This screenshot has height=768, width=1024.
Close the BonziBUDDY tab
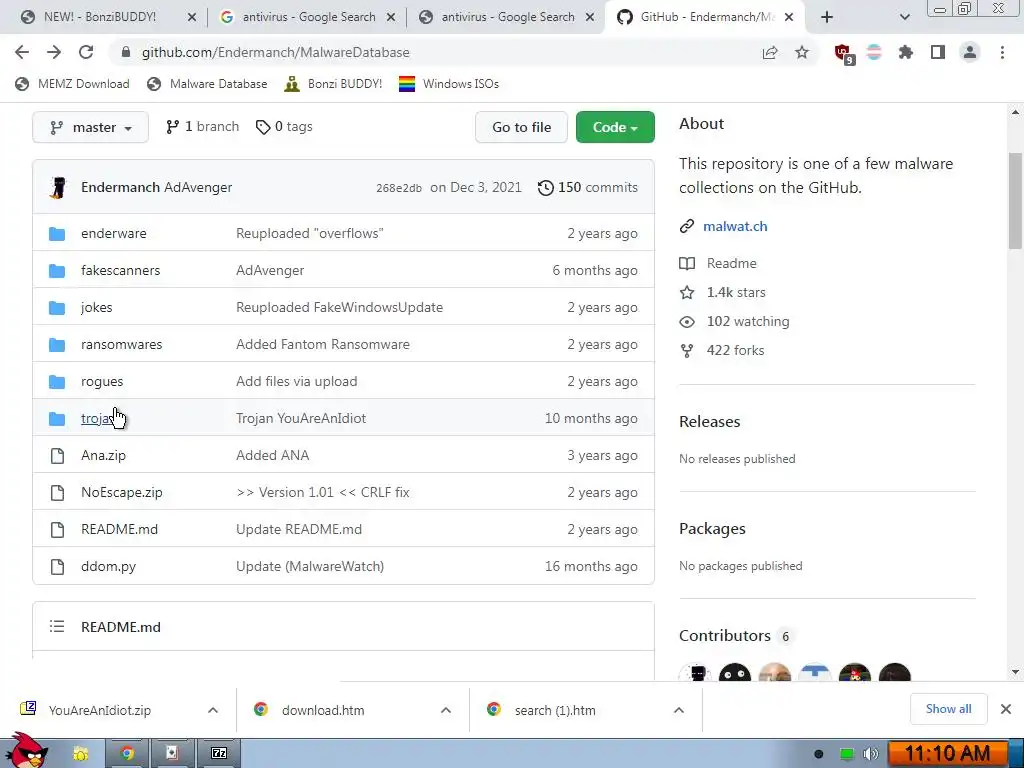tap(192, 17)
